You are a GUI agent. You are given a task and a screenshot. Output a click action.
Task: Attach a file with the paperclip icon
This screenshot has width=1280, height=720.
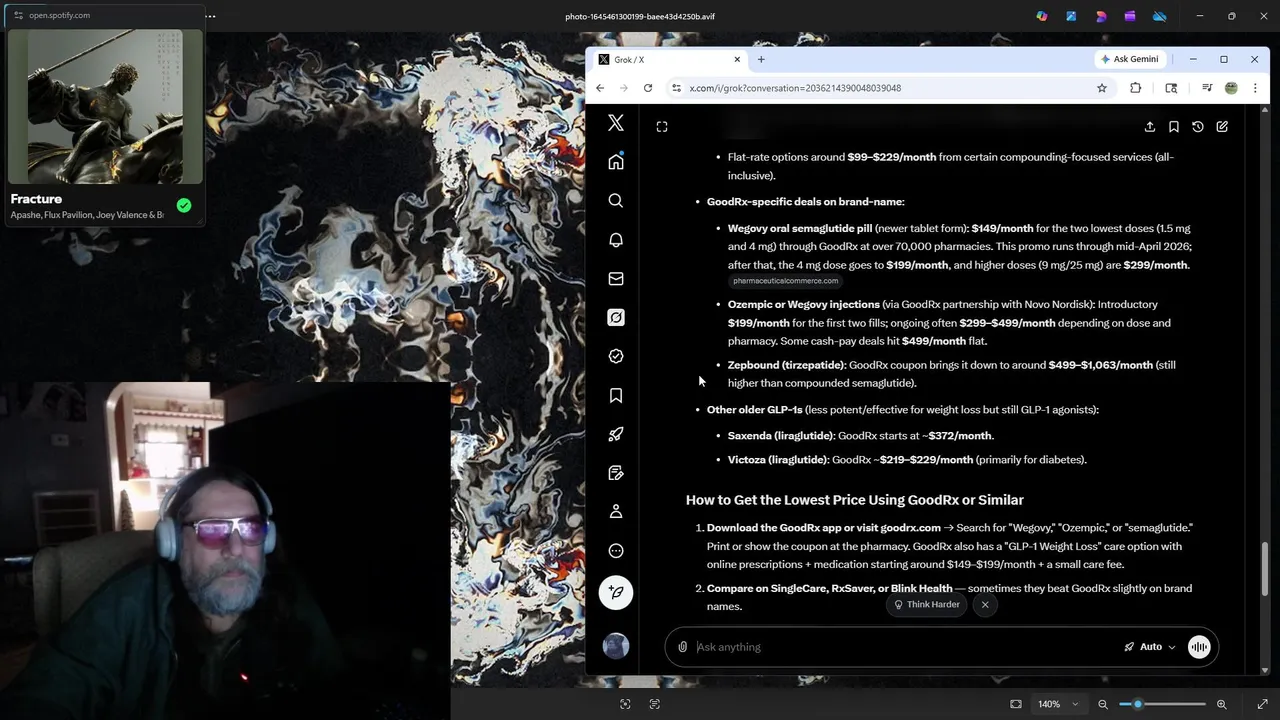tap(683, 647)
